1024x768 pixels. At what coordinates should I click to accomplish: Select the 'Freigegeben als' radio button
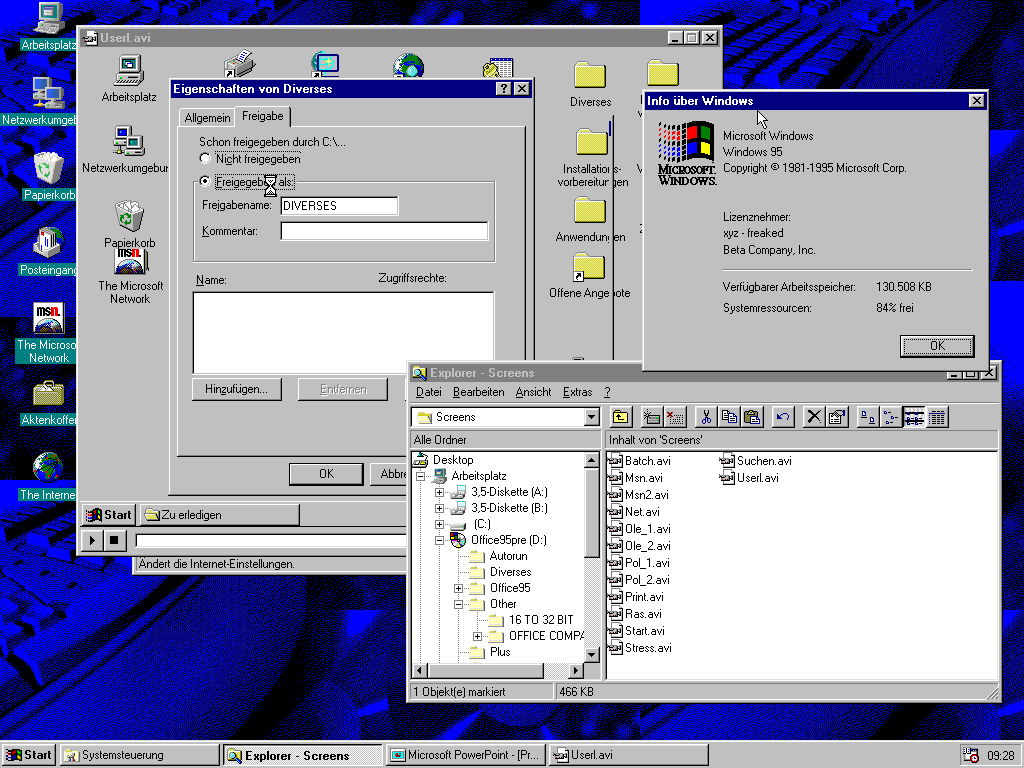(x=205, y=182)
